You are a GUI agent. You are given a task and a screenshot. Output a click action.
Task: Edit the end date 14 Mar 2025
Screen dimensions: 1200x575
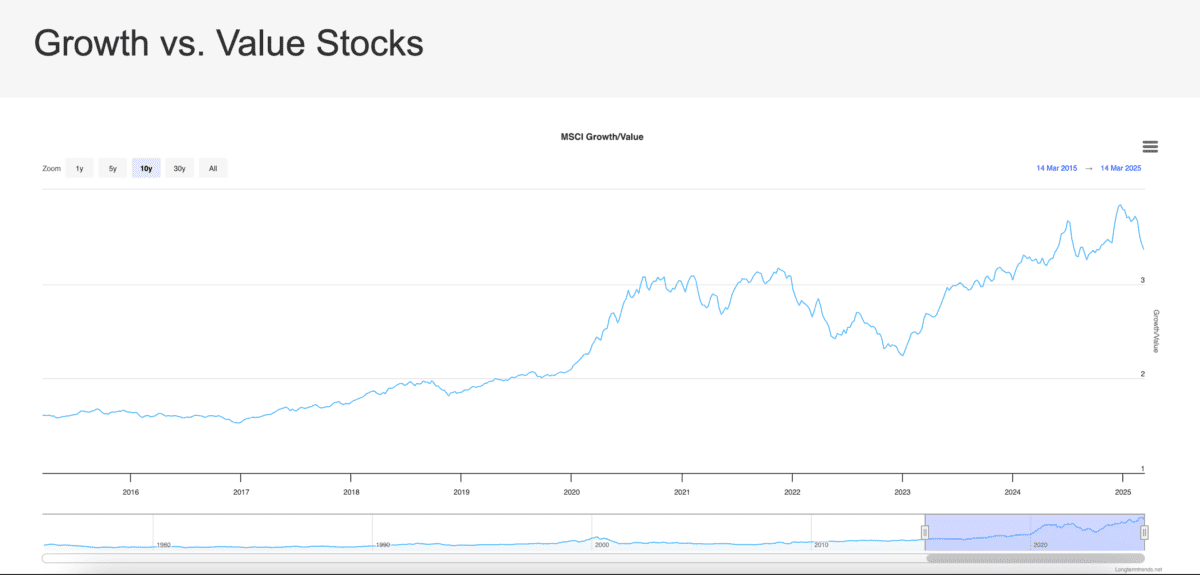click(1120, 169)
